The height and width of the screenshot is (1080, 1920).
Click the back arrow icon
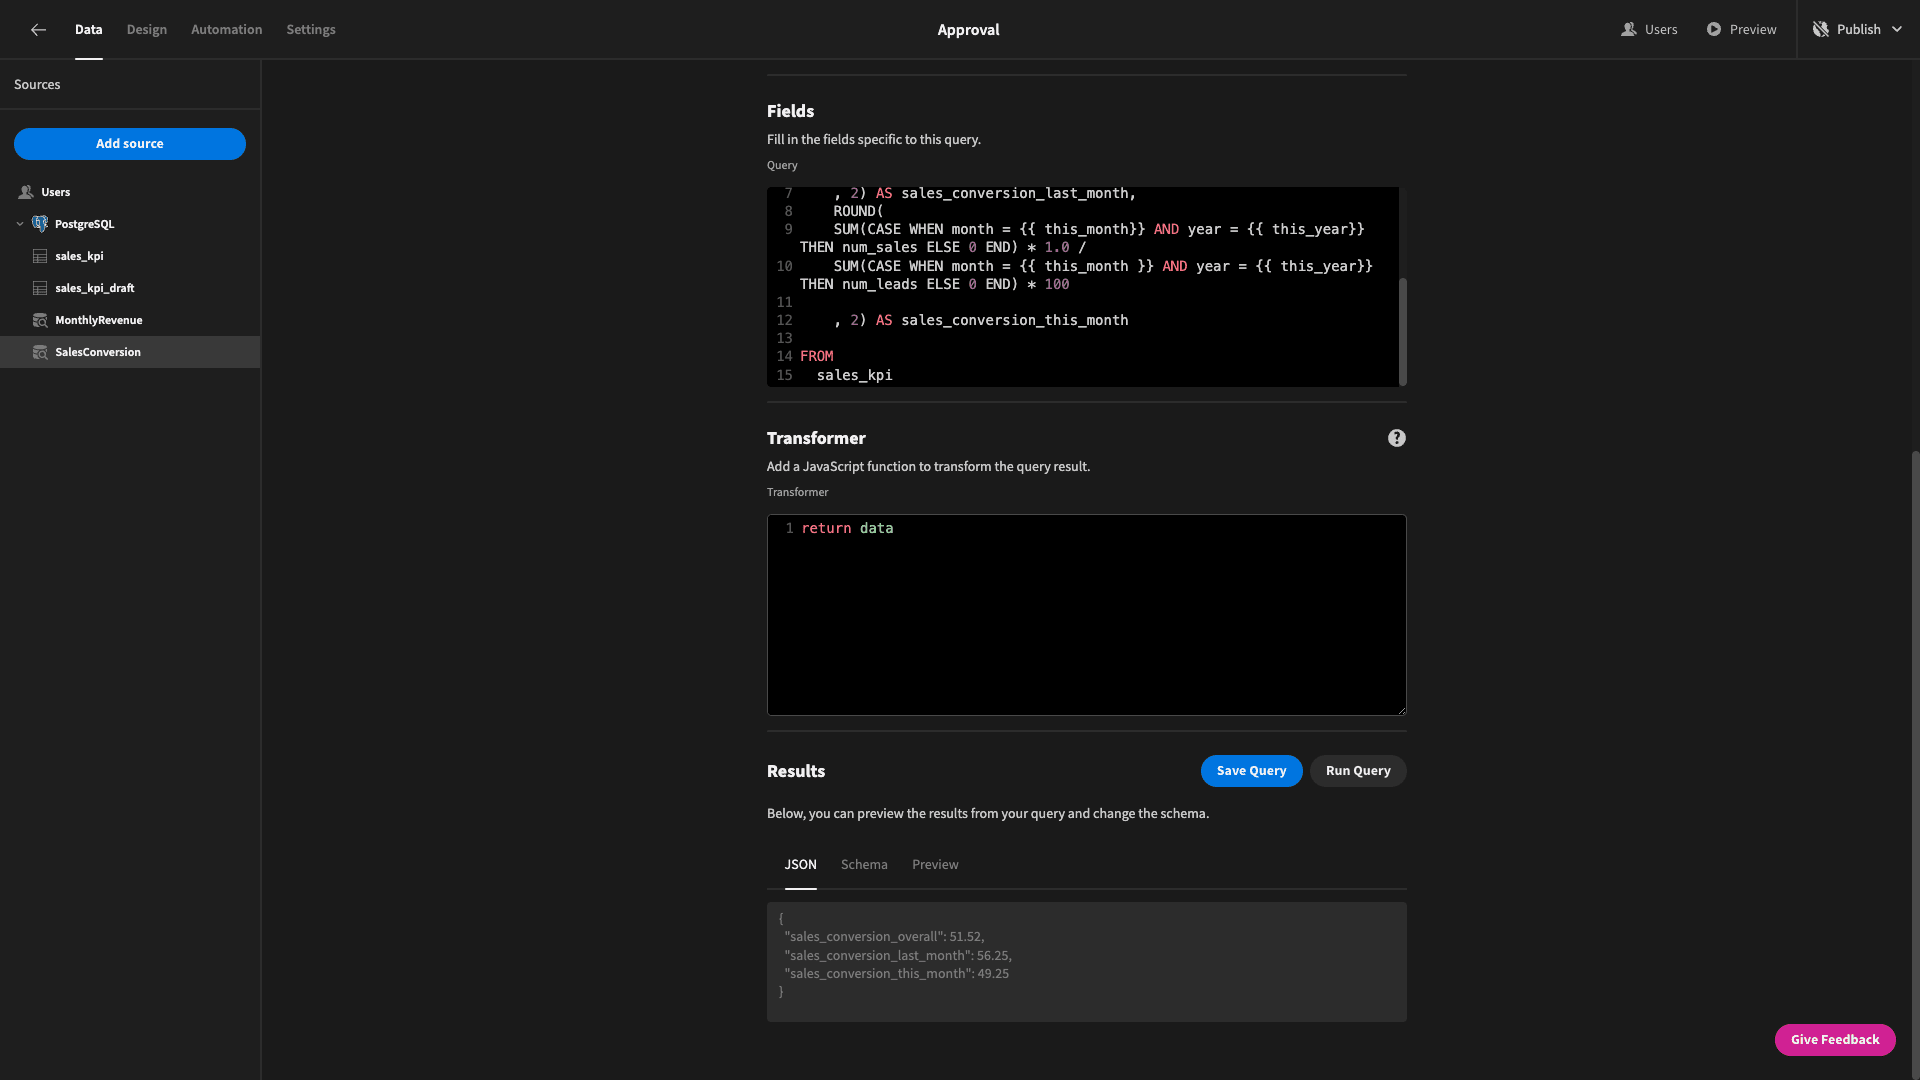point(38,30)
